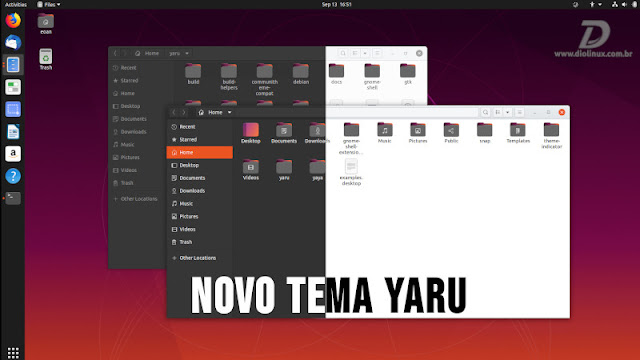
Task: Go forward in front Files window
Action: coord(184,112)
